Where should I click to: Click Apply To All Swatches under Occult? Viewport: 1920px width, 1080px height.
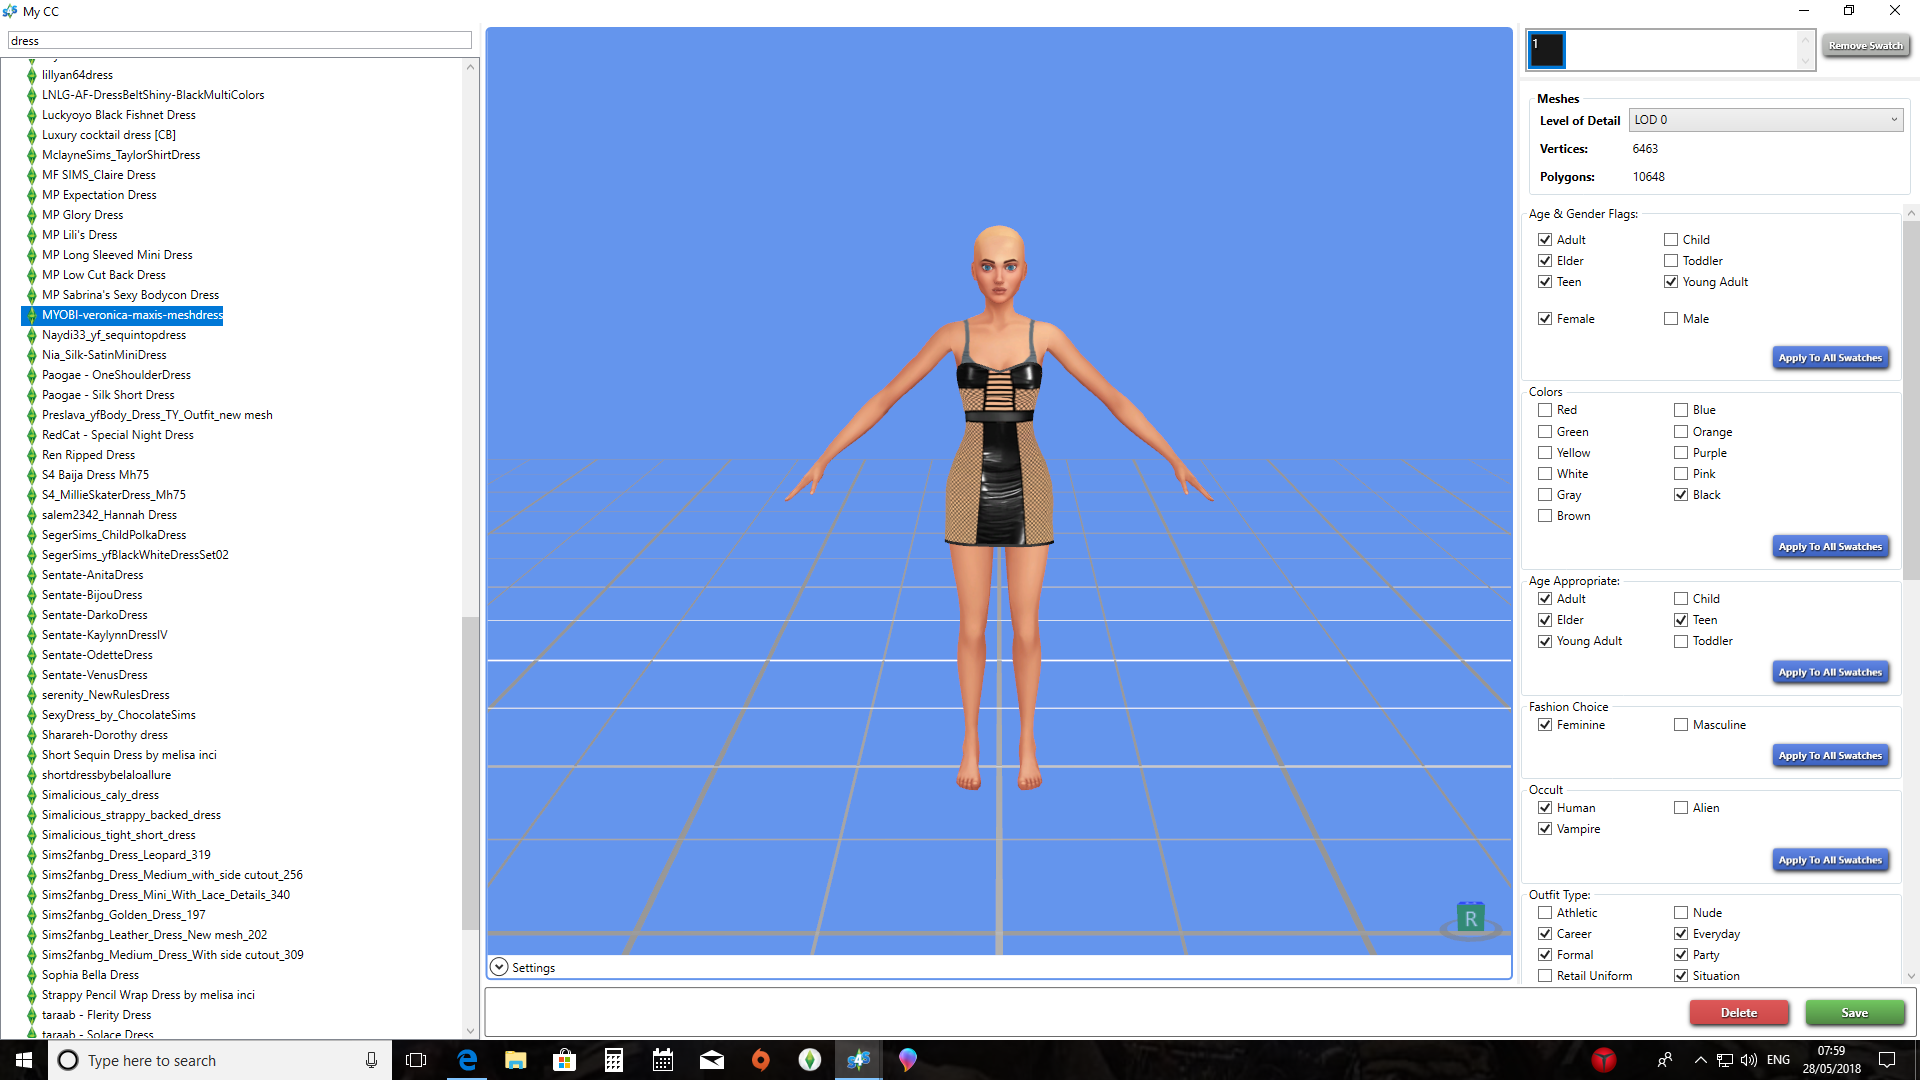(1830, 860)
